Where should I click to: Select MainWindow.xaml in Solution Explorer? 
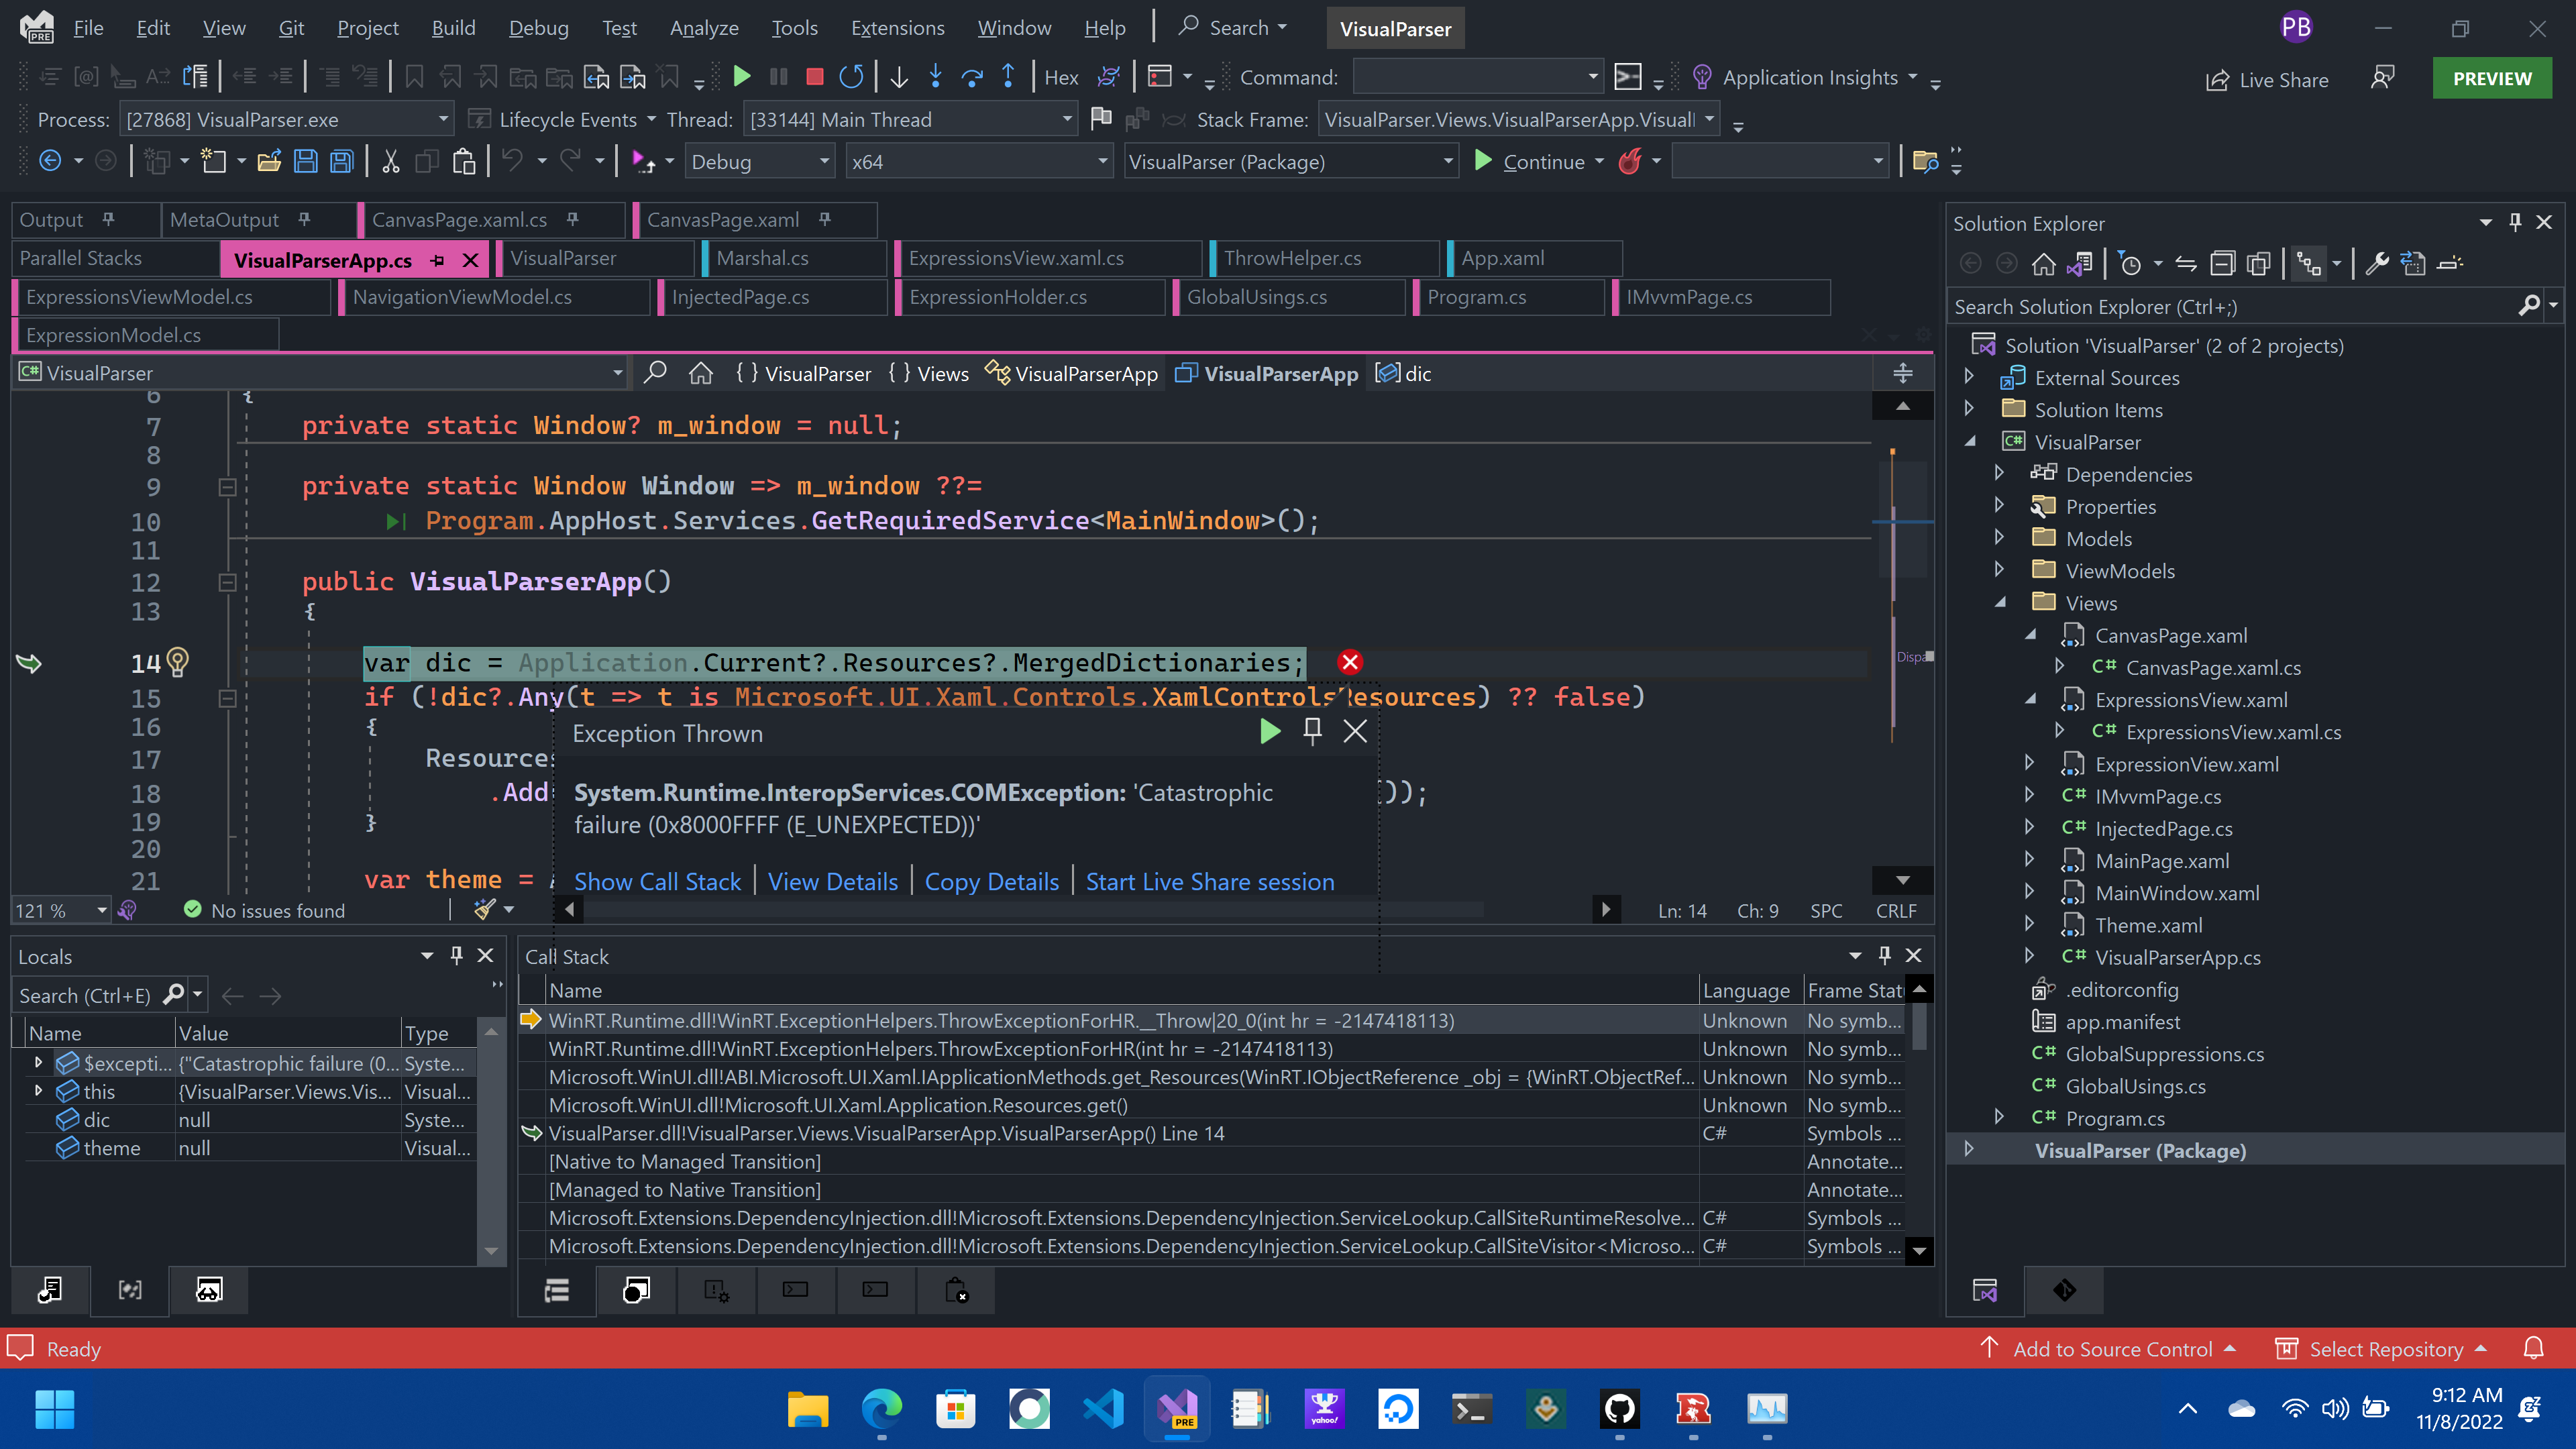click(x=2176, y=893)
